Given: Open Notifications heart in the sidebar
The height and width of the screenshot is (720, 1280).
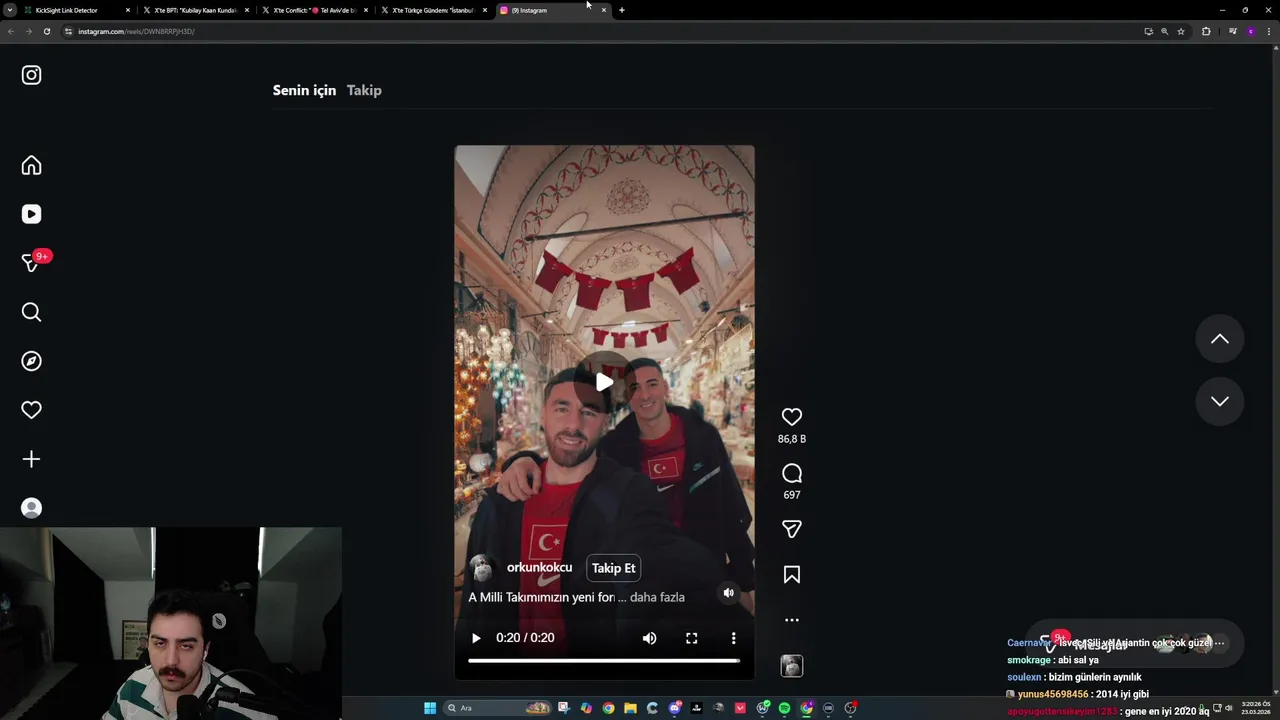Looking at the screenshot, I should coord(31,410).
